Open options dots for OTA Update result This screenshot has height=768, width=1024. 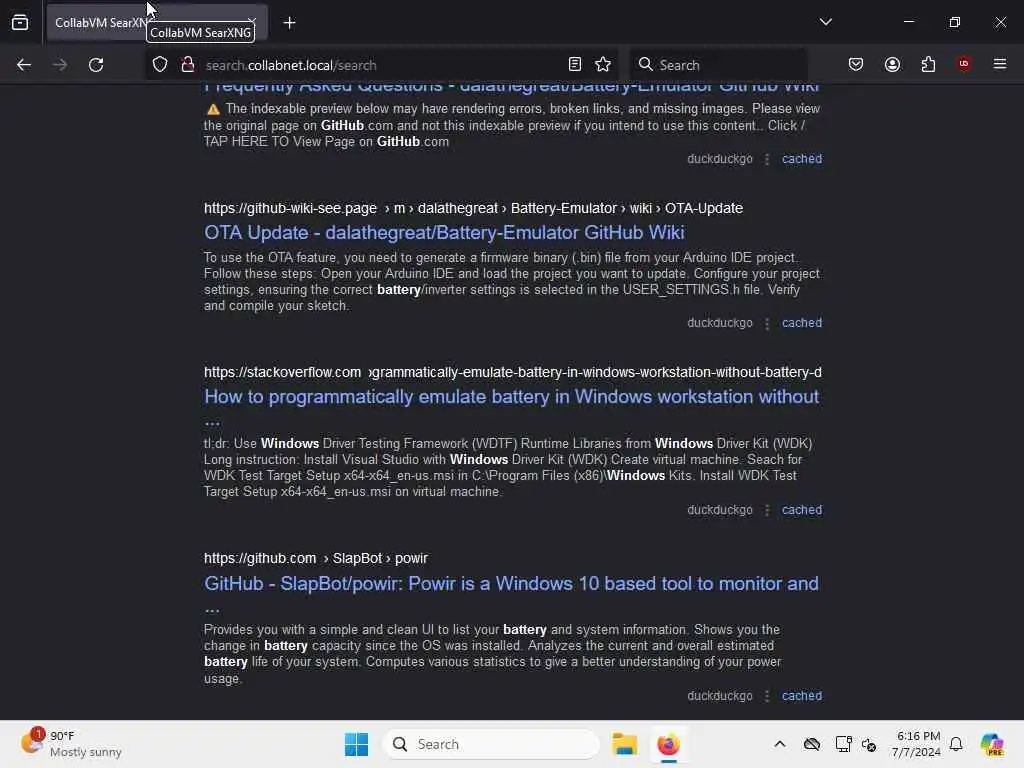point(767,323)
